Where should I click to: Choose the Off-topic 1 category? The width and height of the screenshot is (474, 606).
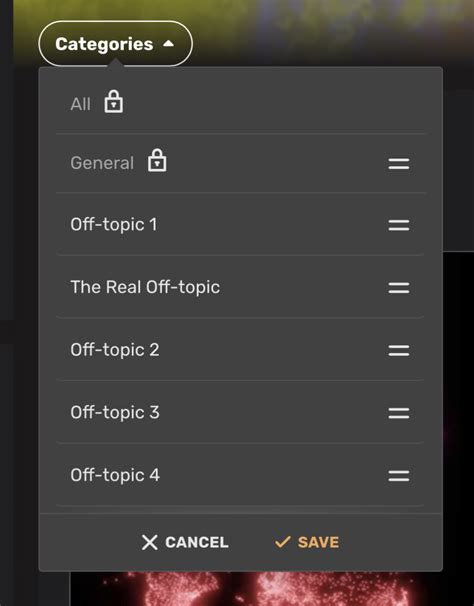[114, 225]
